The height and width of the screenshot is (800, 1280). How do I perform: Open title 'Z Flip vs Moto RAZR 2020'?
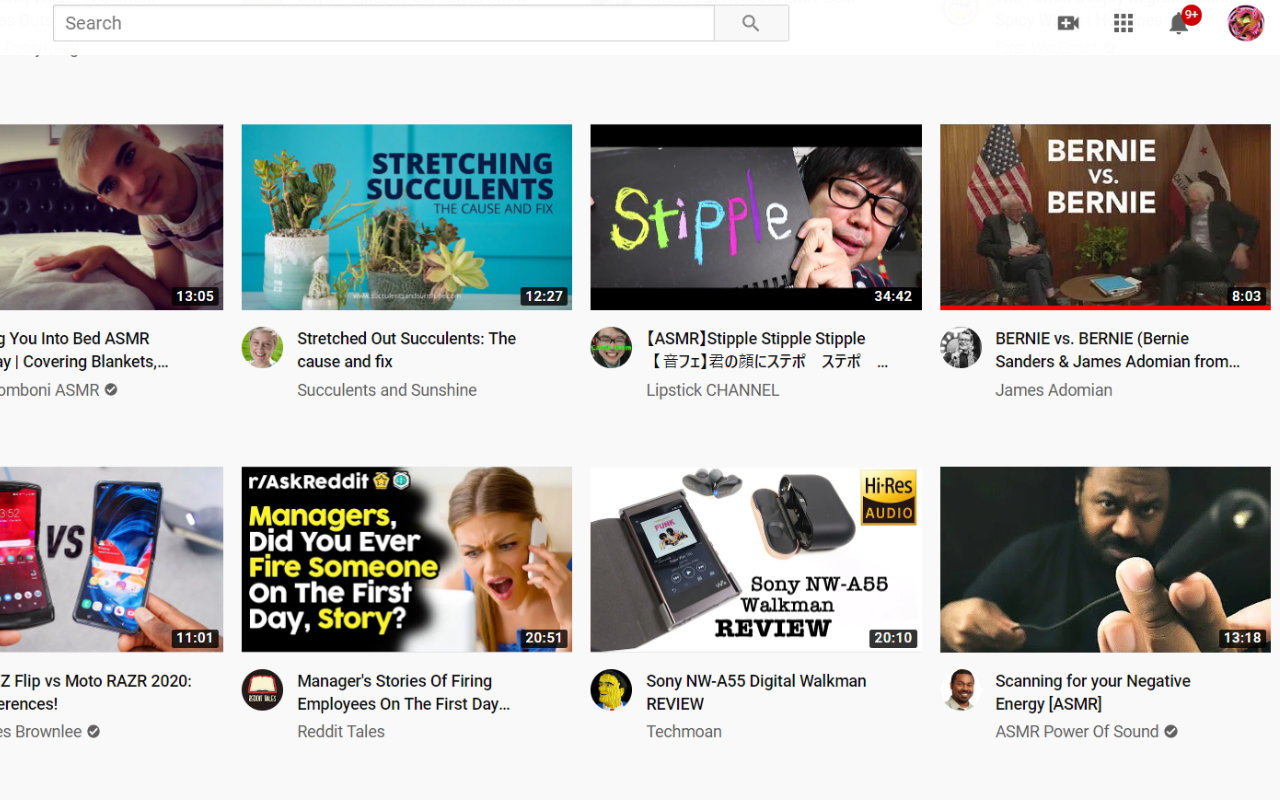(x=96, y=692)
